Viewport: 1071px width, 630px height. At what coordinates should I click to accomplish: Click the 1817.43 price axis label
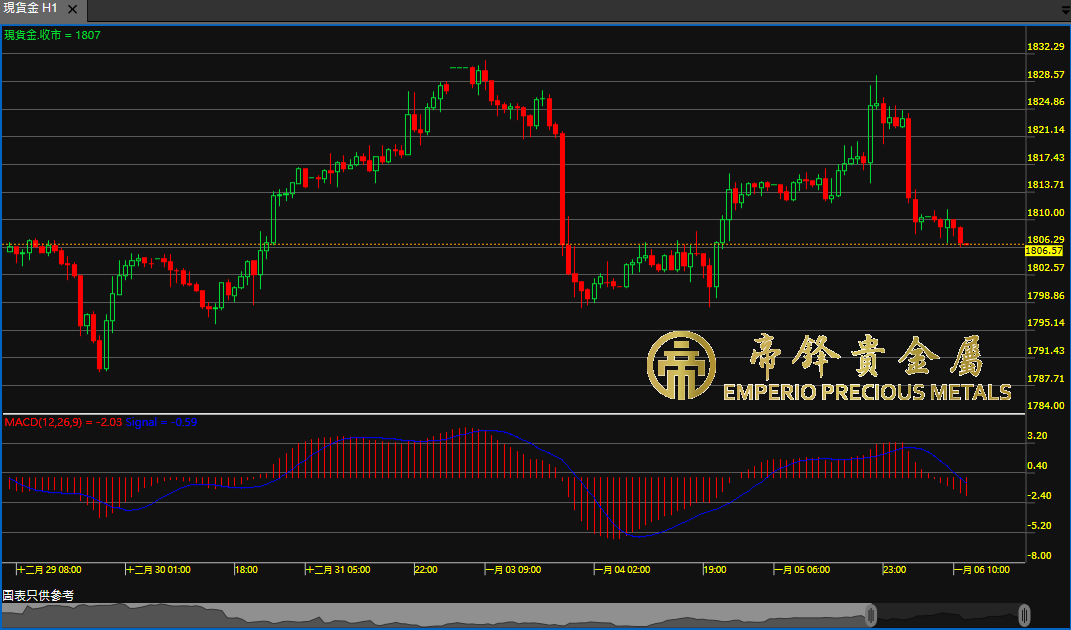pyautogui.click(x=1046, y=157)
